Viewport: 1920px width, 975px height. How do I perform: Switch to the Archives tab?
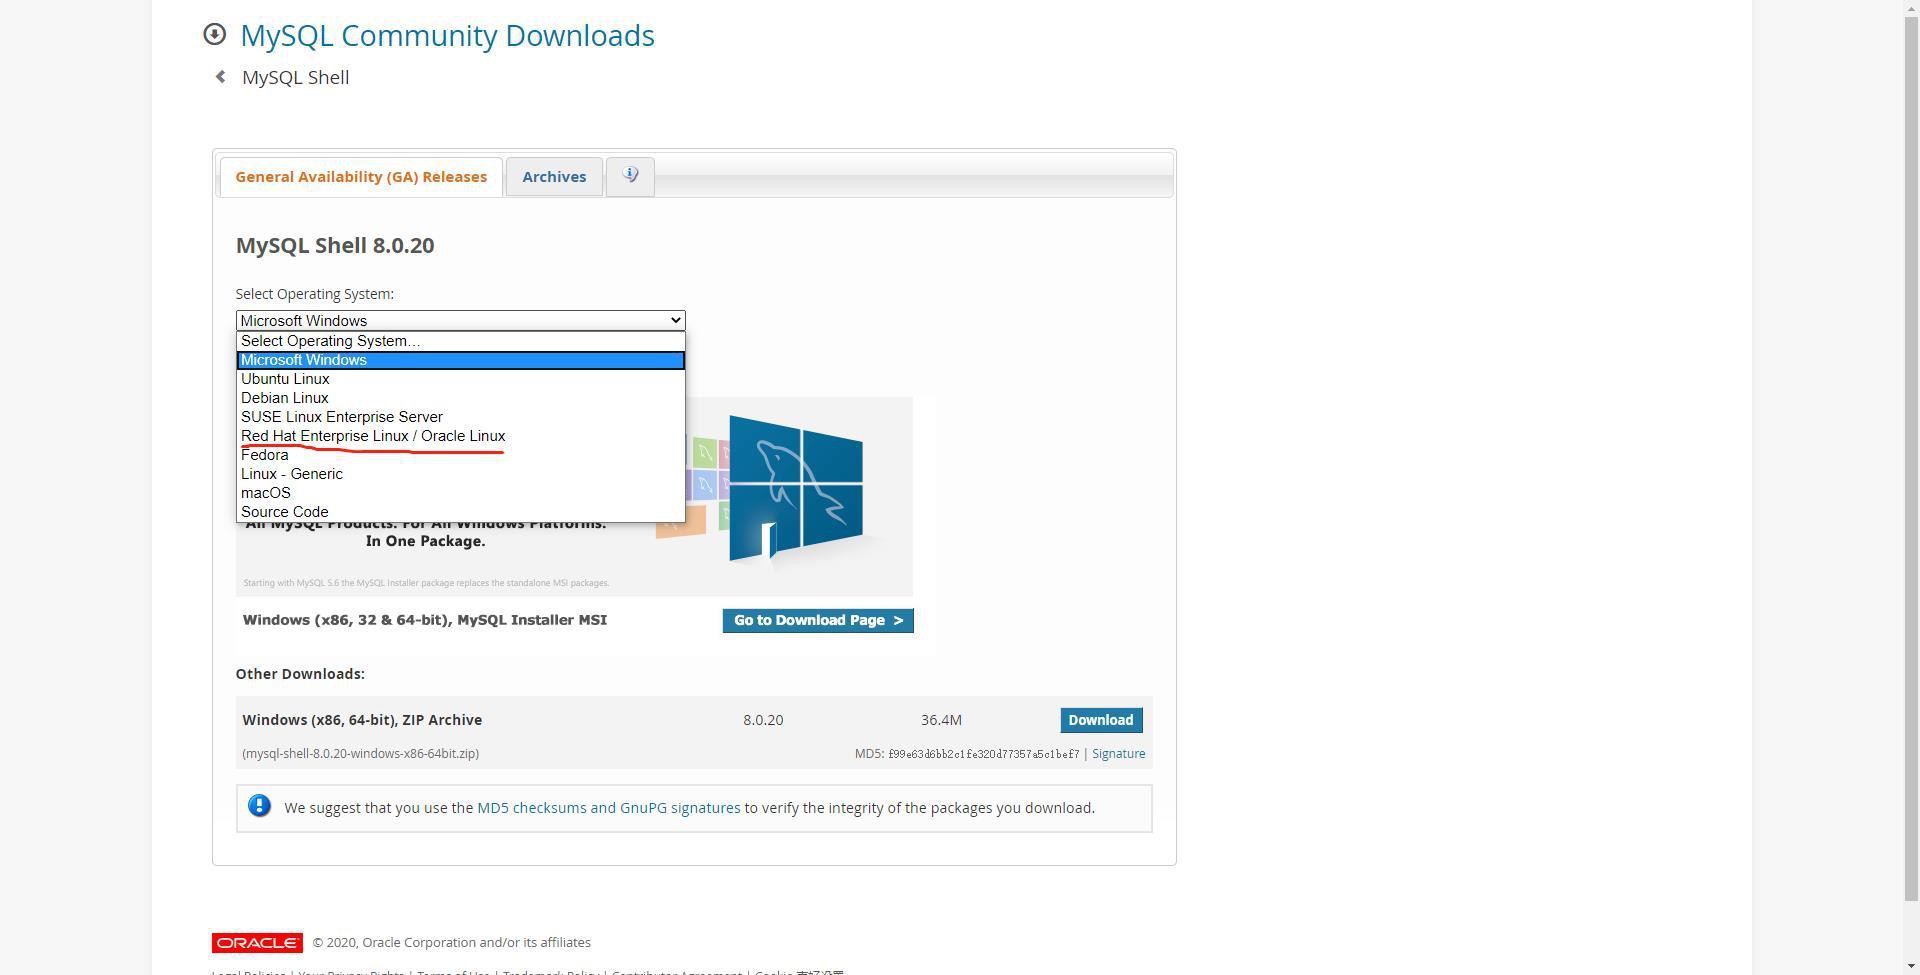pos(554,177)
